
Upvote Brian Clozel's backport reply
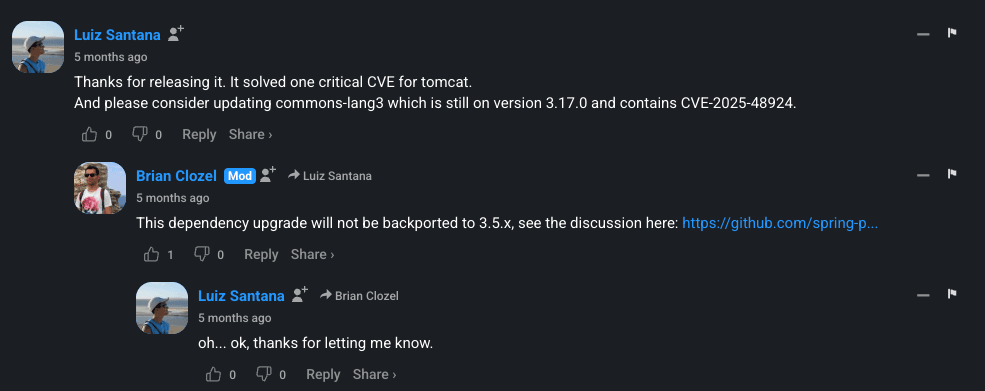coord(151,255)
